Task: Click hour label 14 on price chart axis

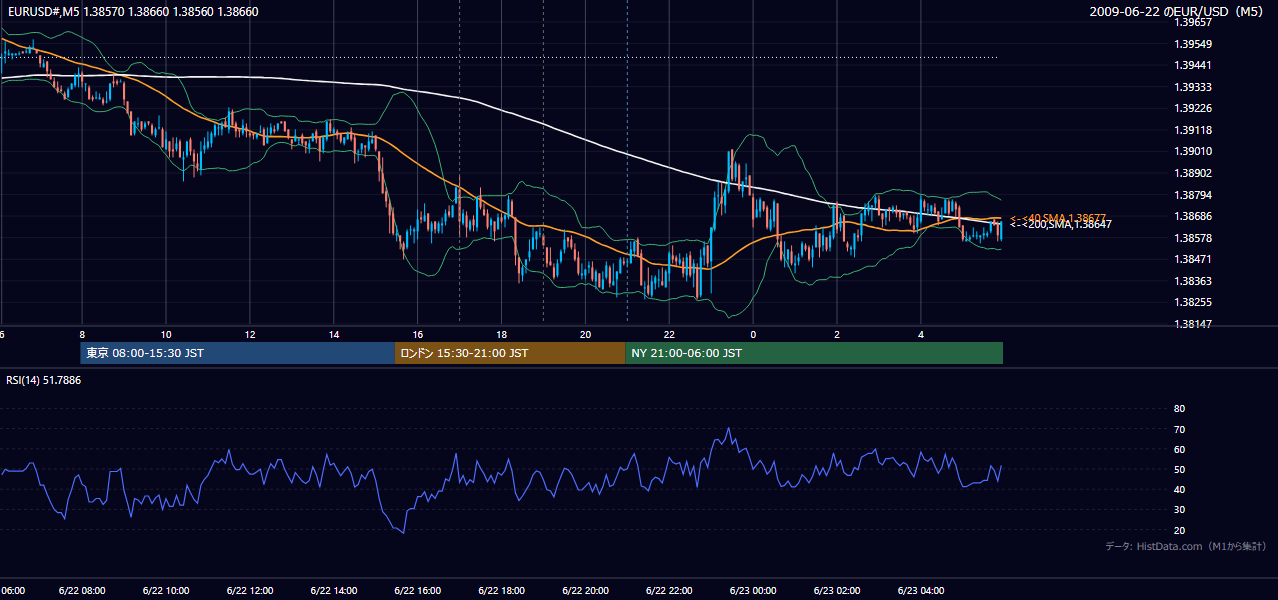Action: [x=334, y=334]
